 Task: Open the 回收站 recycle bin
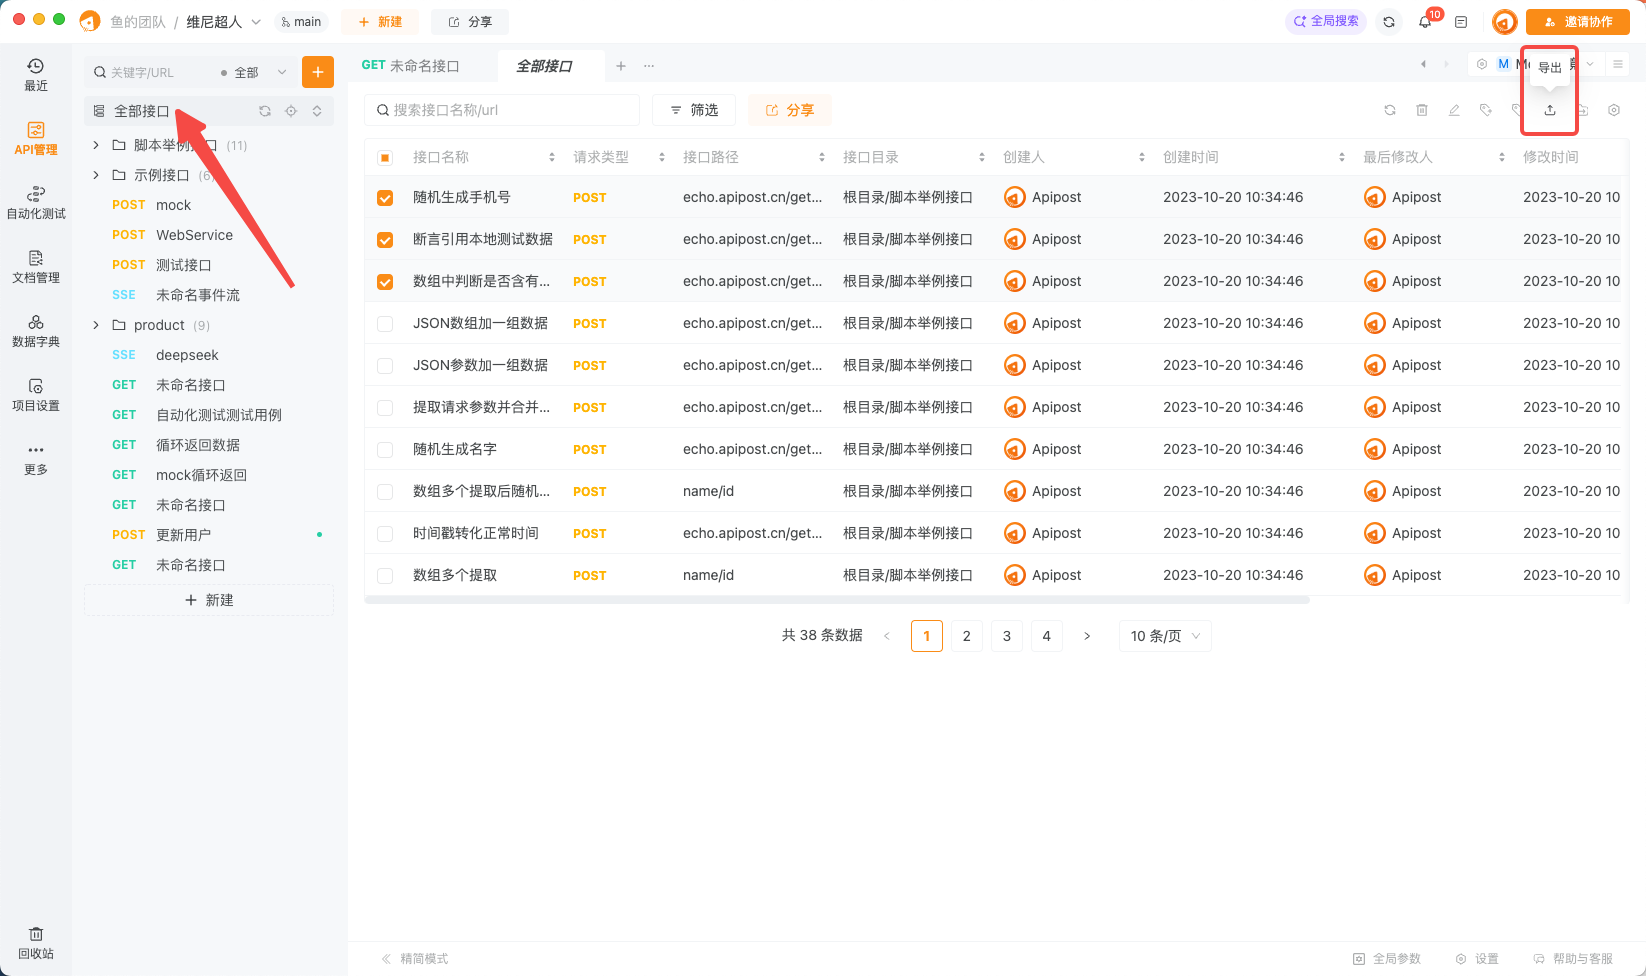35,941
